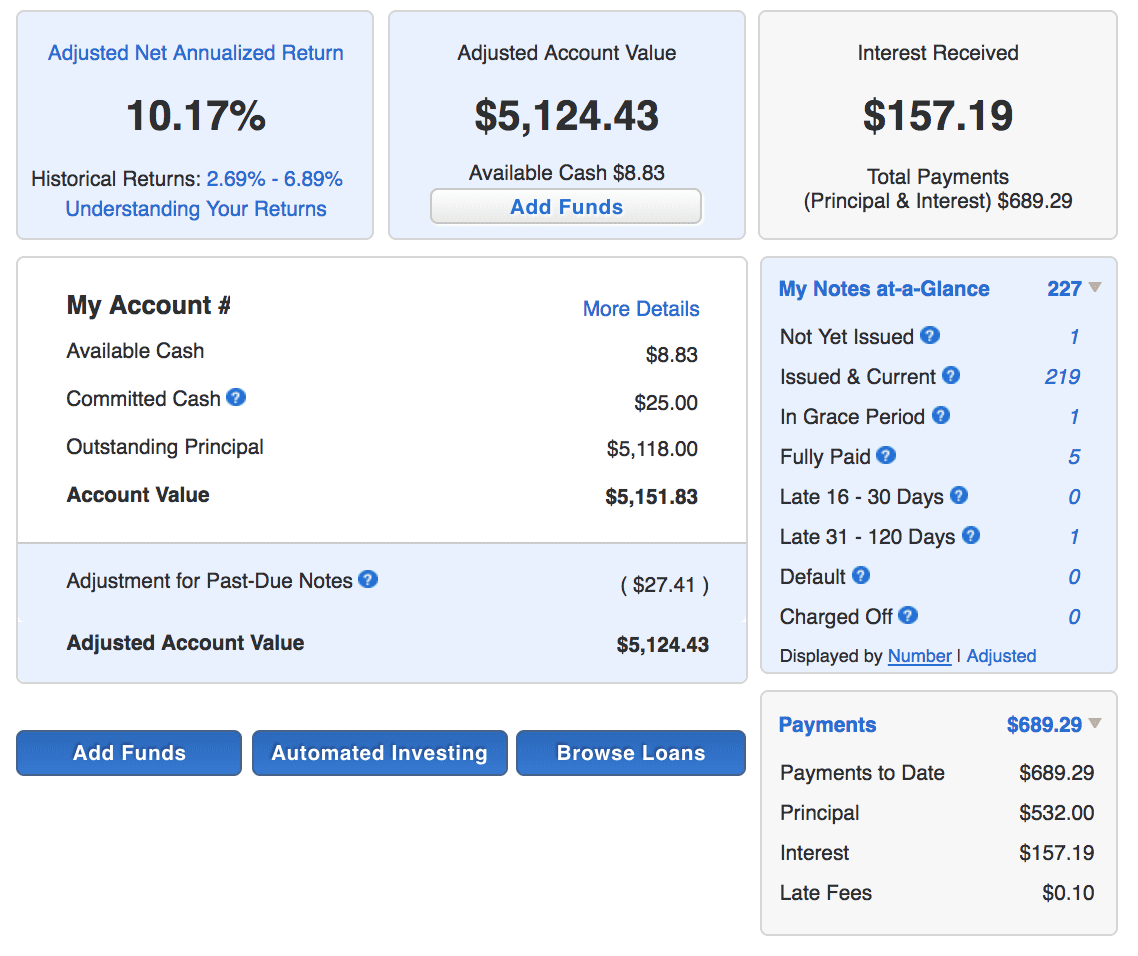Viewport: 1138px width, 956px height.
Task: Click Principal payments value $532.00
Action: pyautogui.click(x=1056, y=812)
